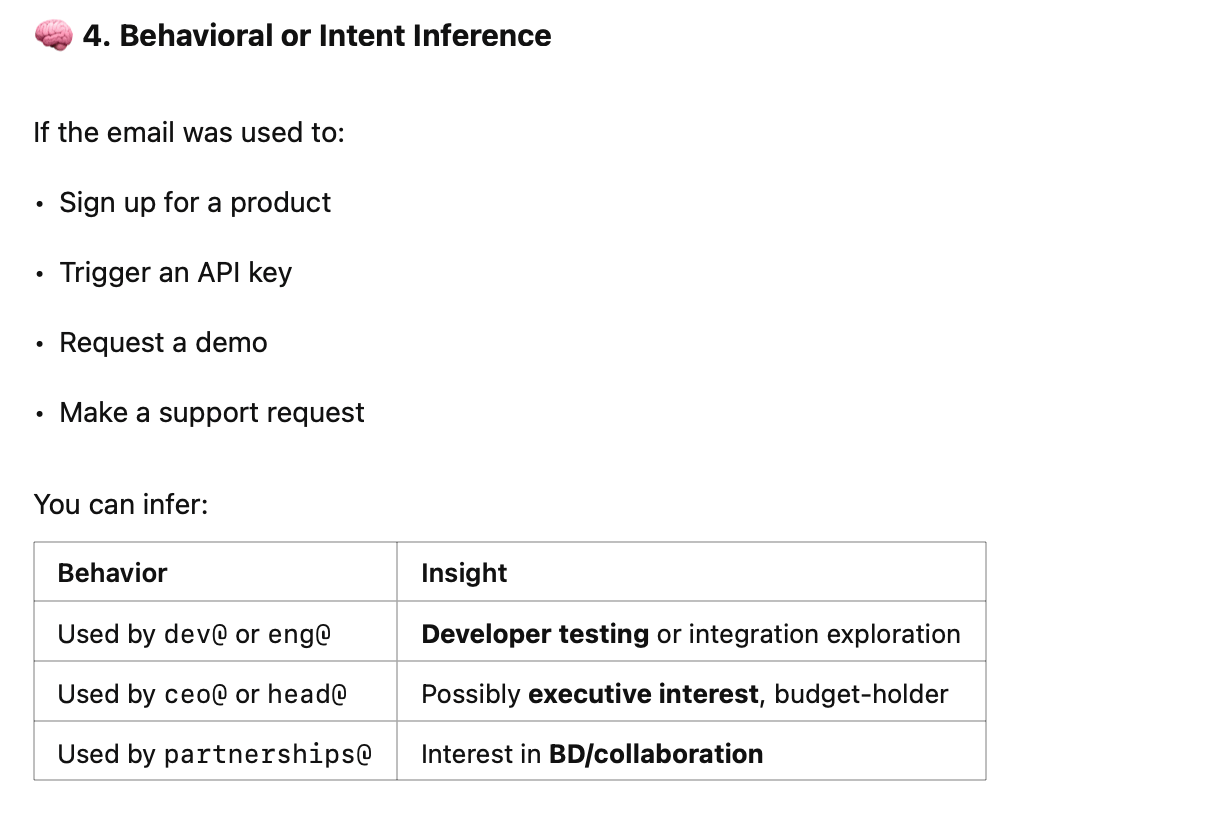Click the Behavior column header
1216x814 pixels.
[215, 572]
